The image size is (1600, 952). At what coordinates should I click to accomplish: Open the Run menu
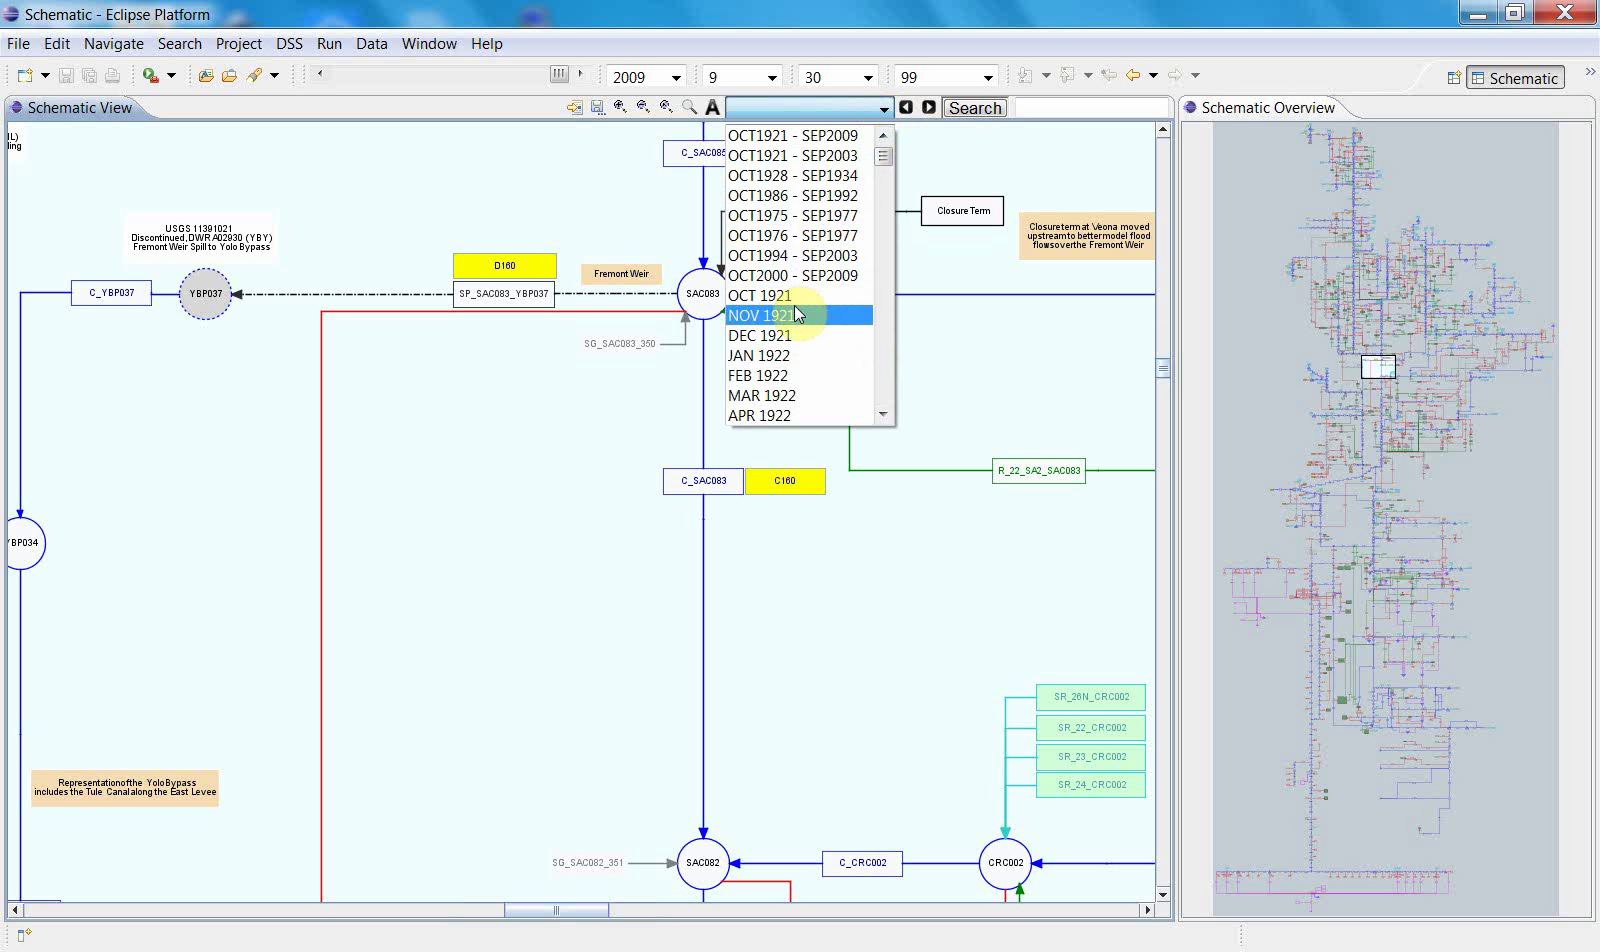(329, 44)
